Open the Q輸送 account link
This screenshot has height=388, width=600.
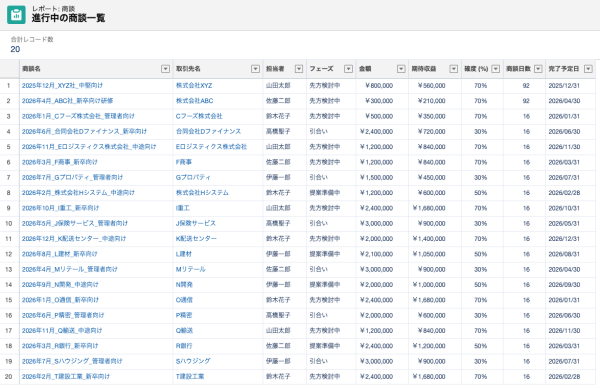(184, 331)
